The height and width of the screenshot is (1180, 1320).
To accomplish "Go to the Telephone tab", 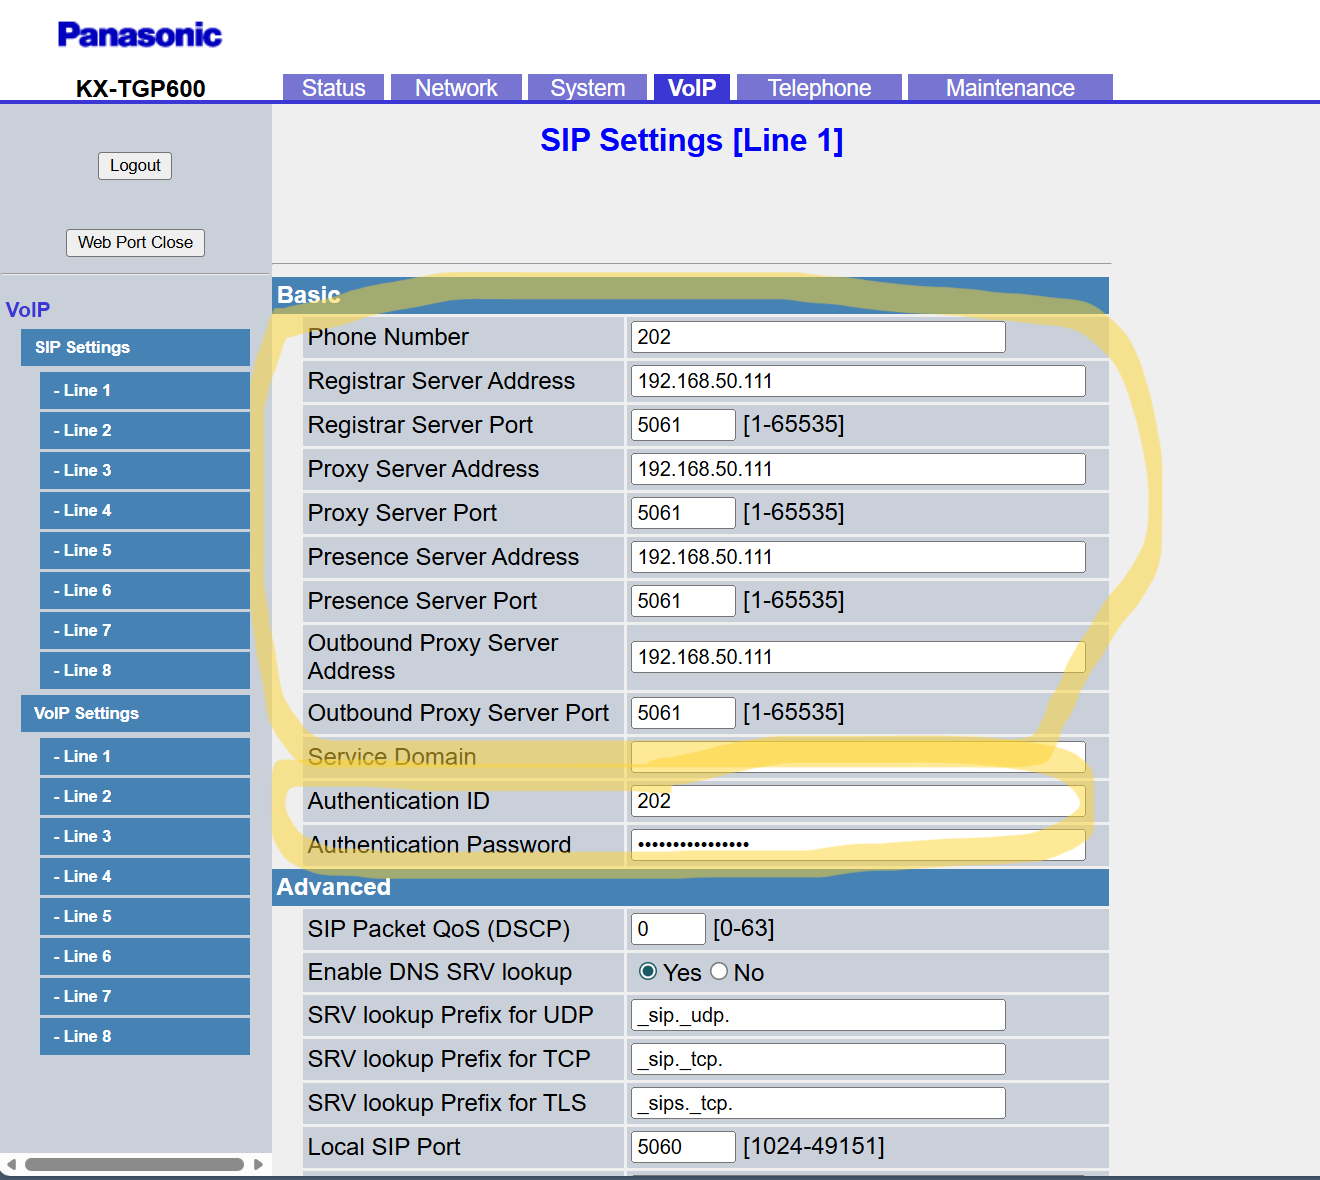I will [x=819, y=88].
